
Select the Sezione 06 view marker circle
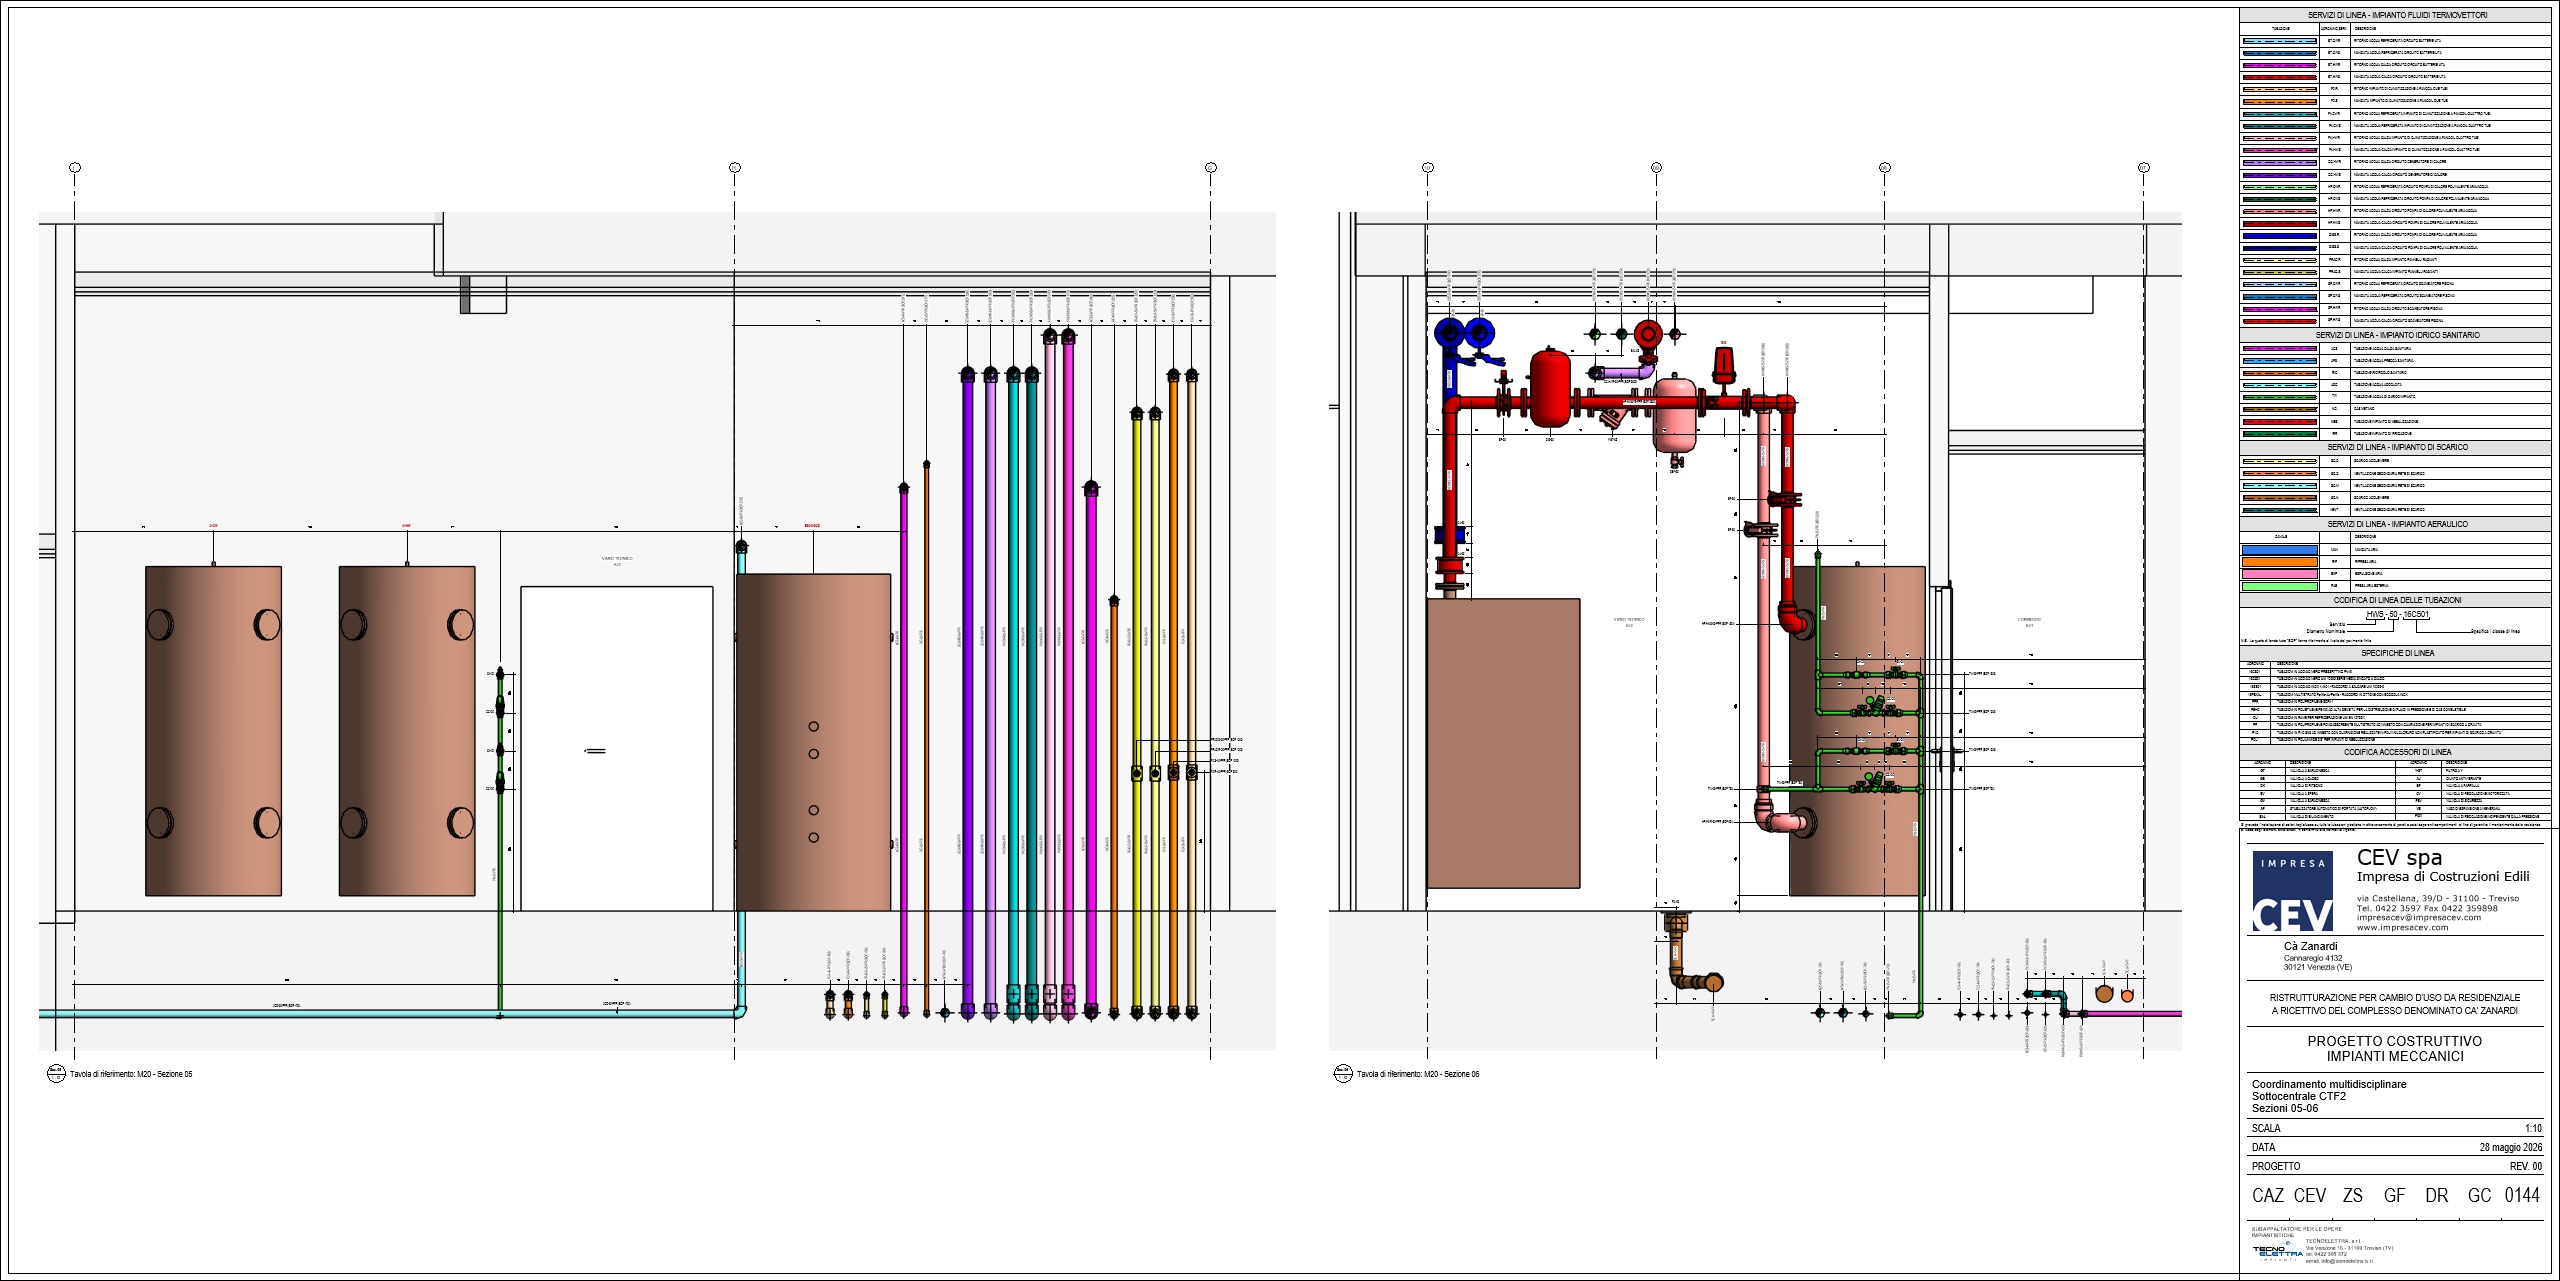[x=1343, y=1074]
